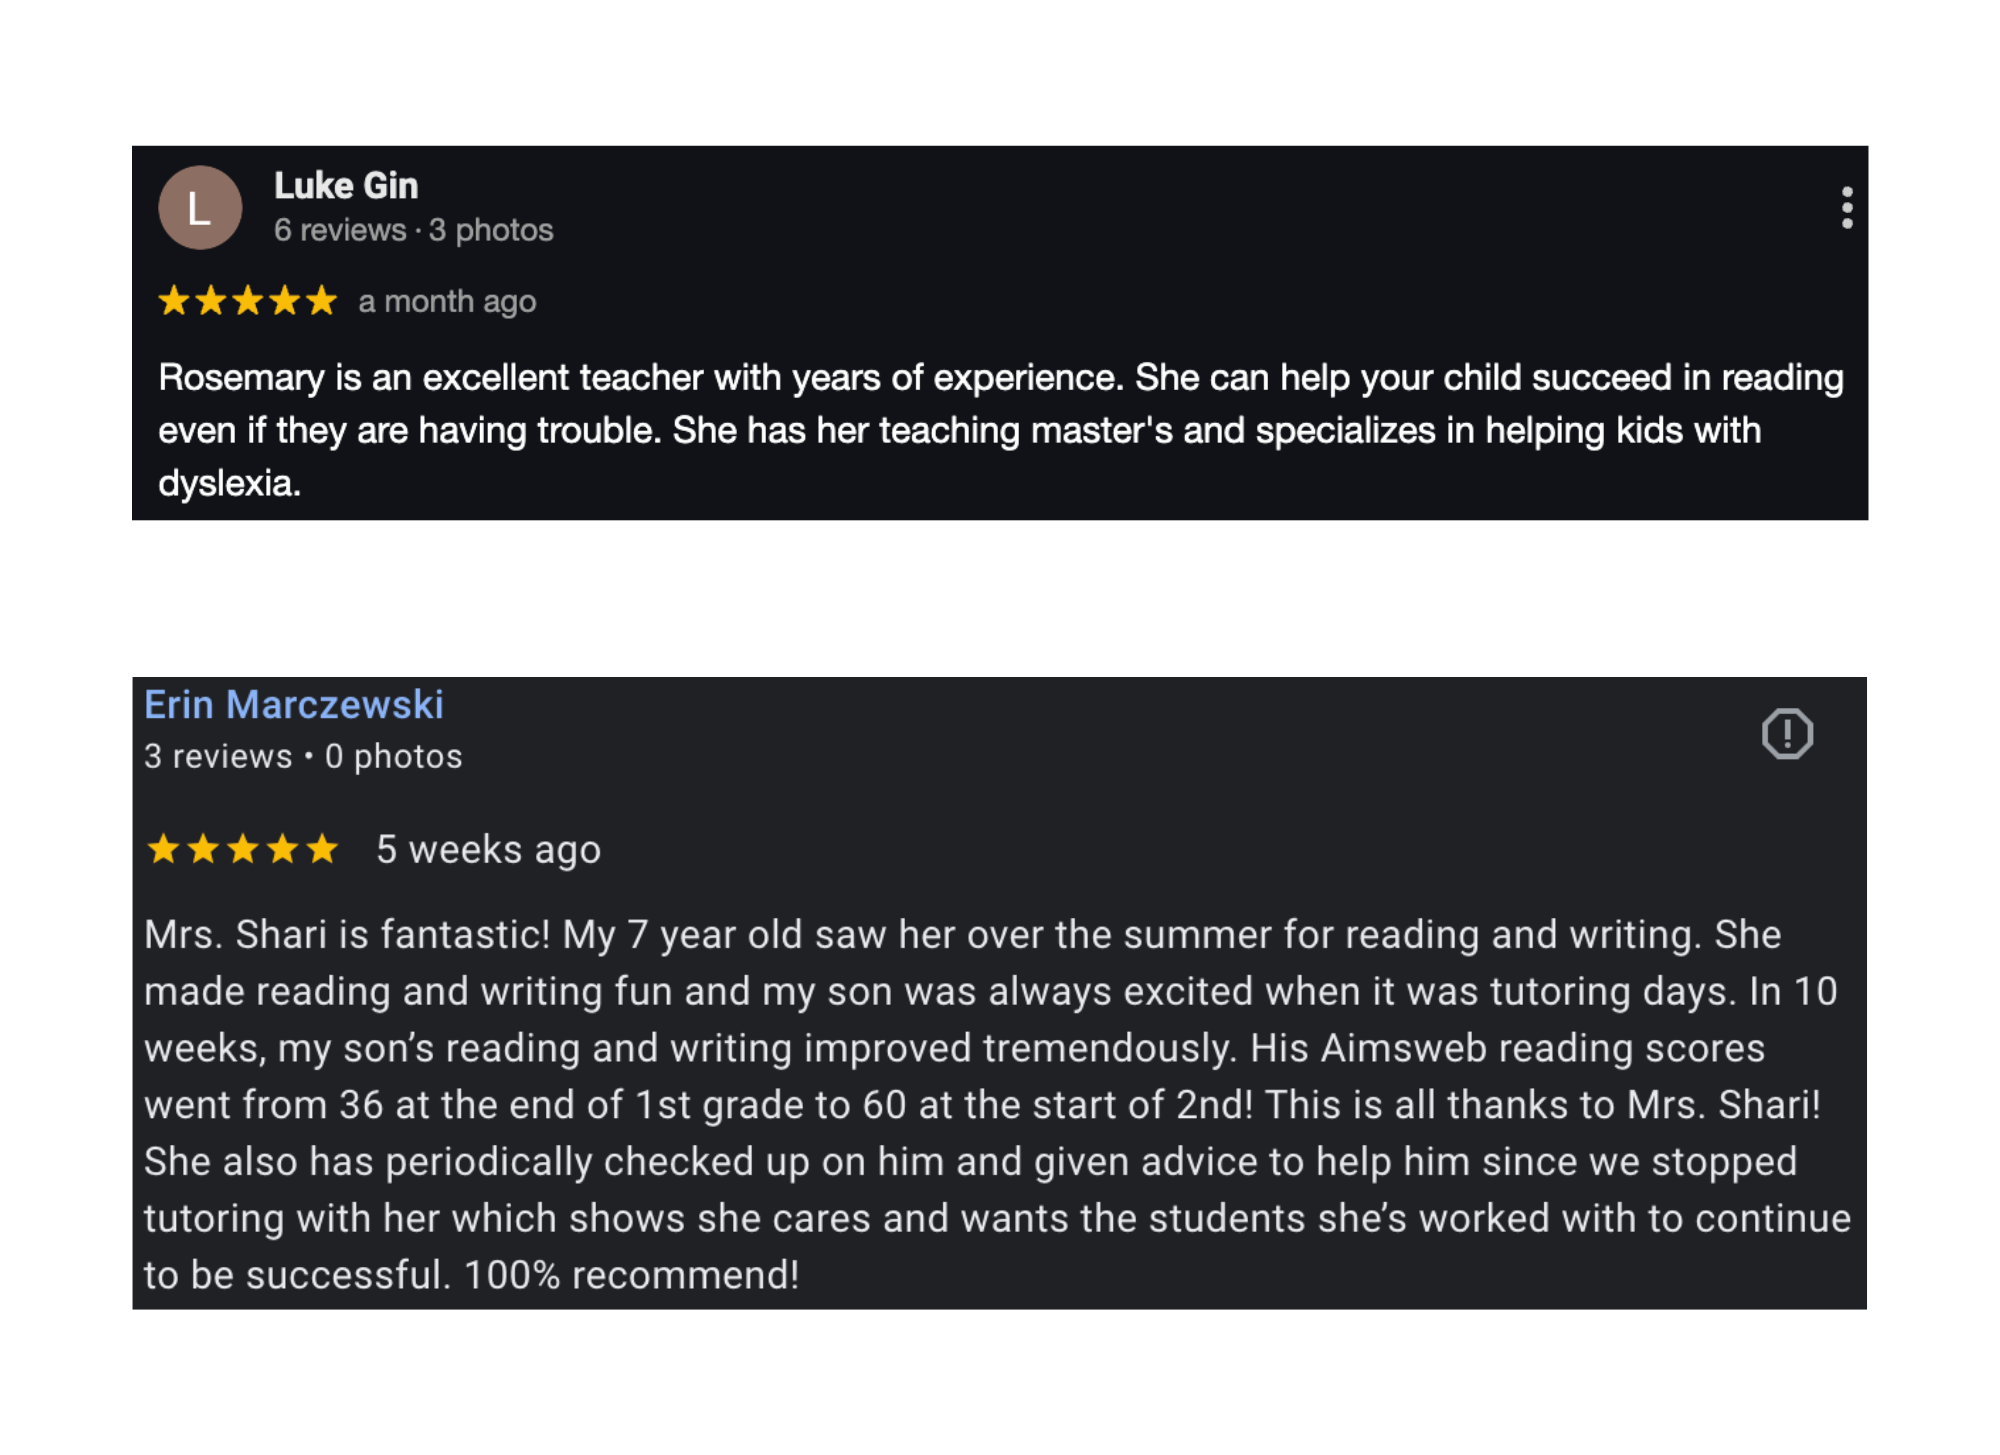Click the fourth star in Erin Marczewski's rating

283,849
